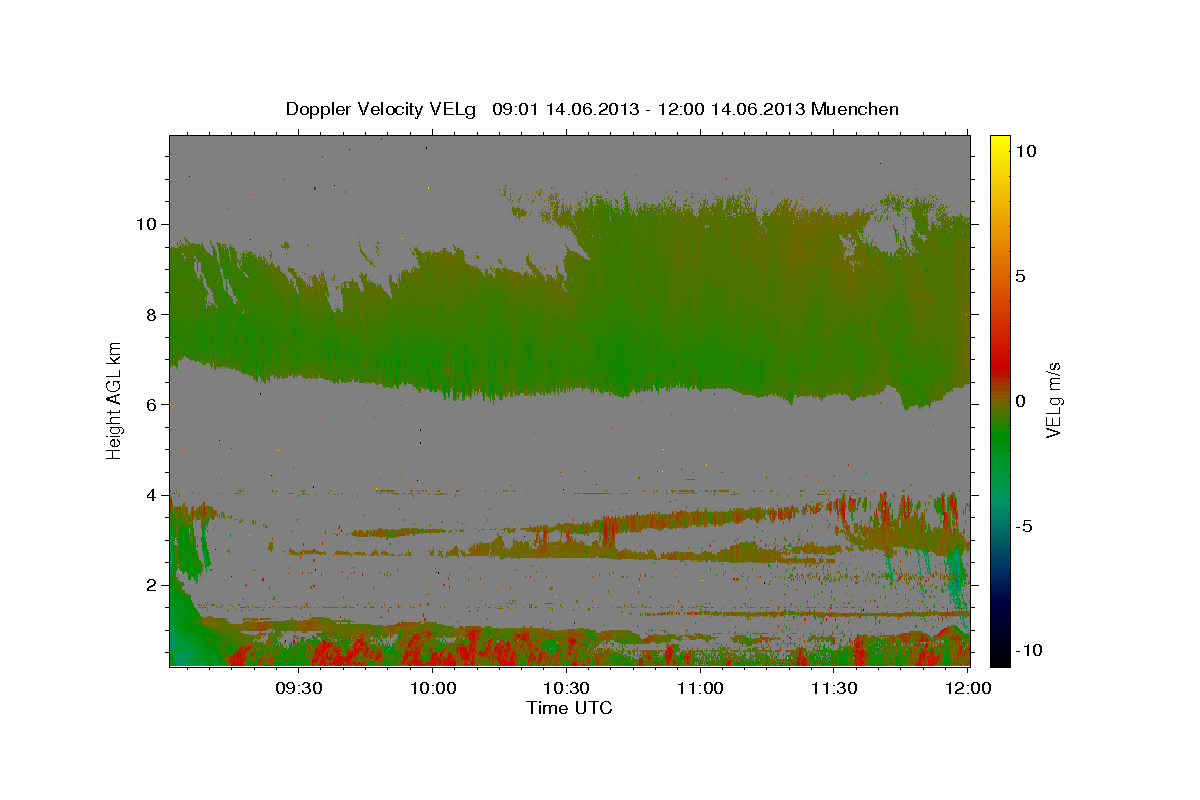Screen dimensions: 1200x800
Task: Click the colorbar value 10 label
Action: (x=1026, y=150)
